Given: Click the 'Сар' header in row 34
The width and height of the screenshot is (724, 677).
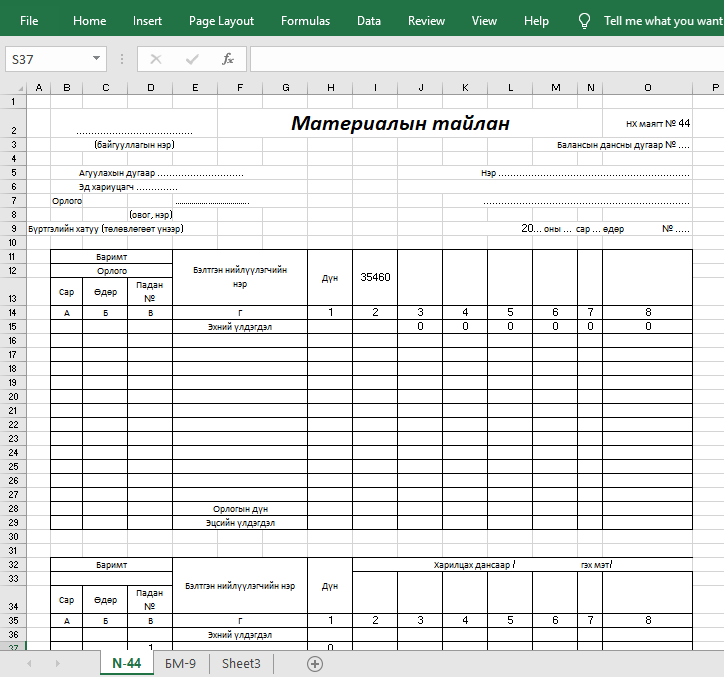Looking at the screenshot, I should [66, 600].
